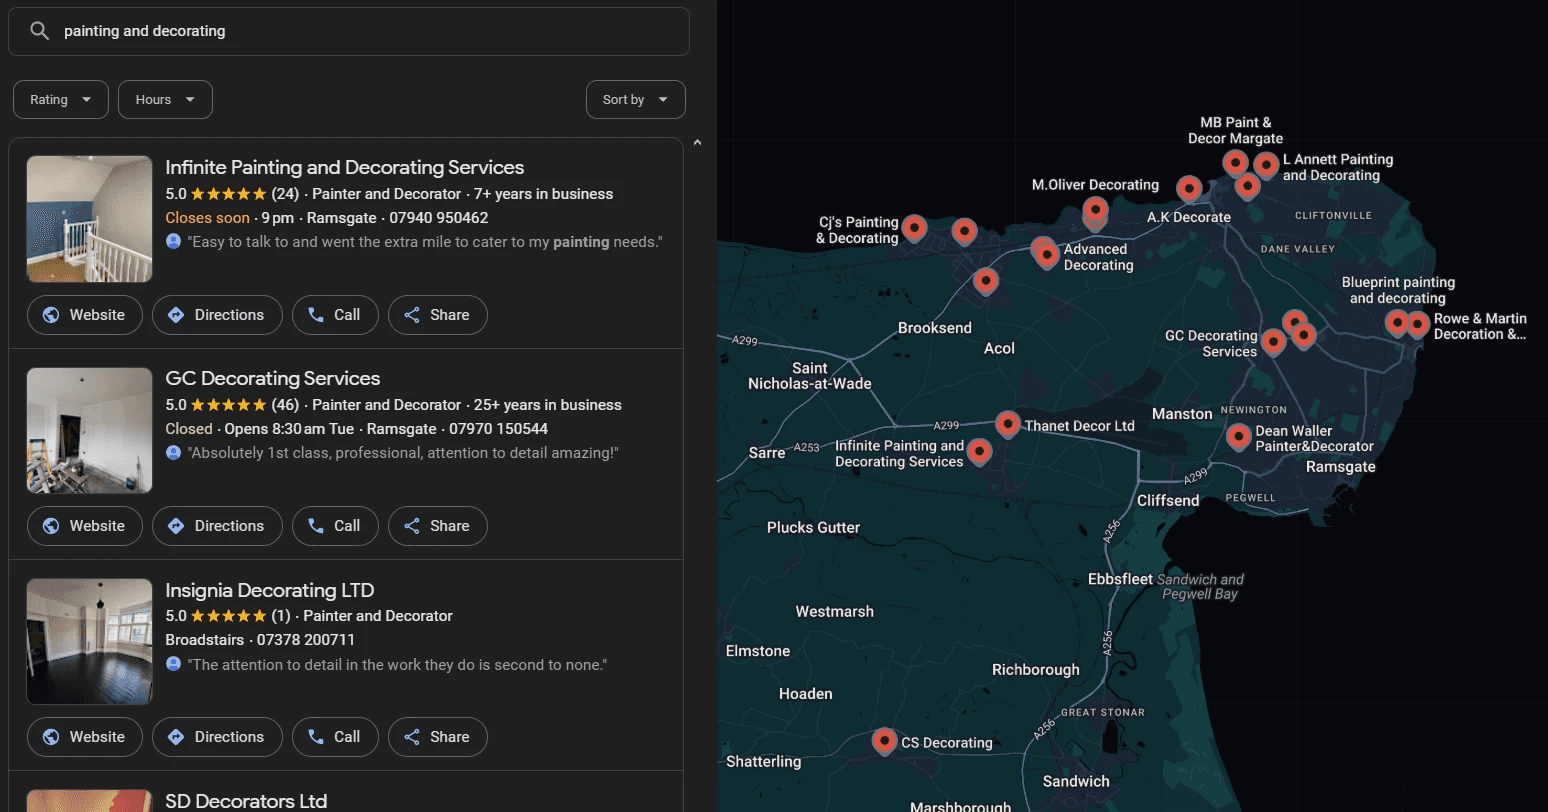1548x812 pixels.
Task: Call Infinite Painting and Decorating Services
Action: pos(335,315)
